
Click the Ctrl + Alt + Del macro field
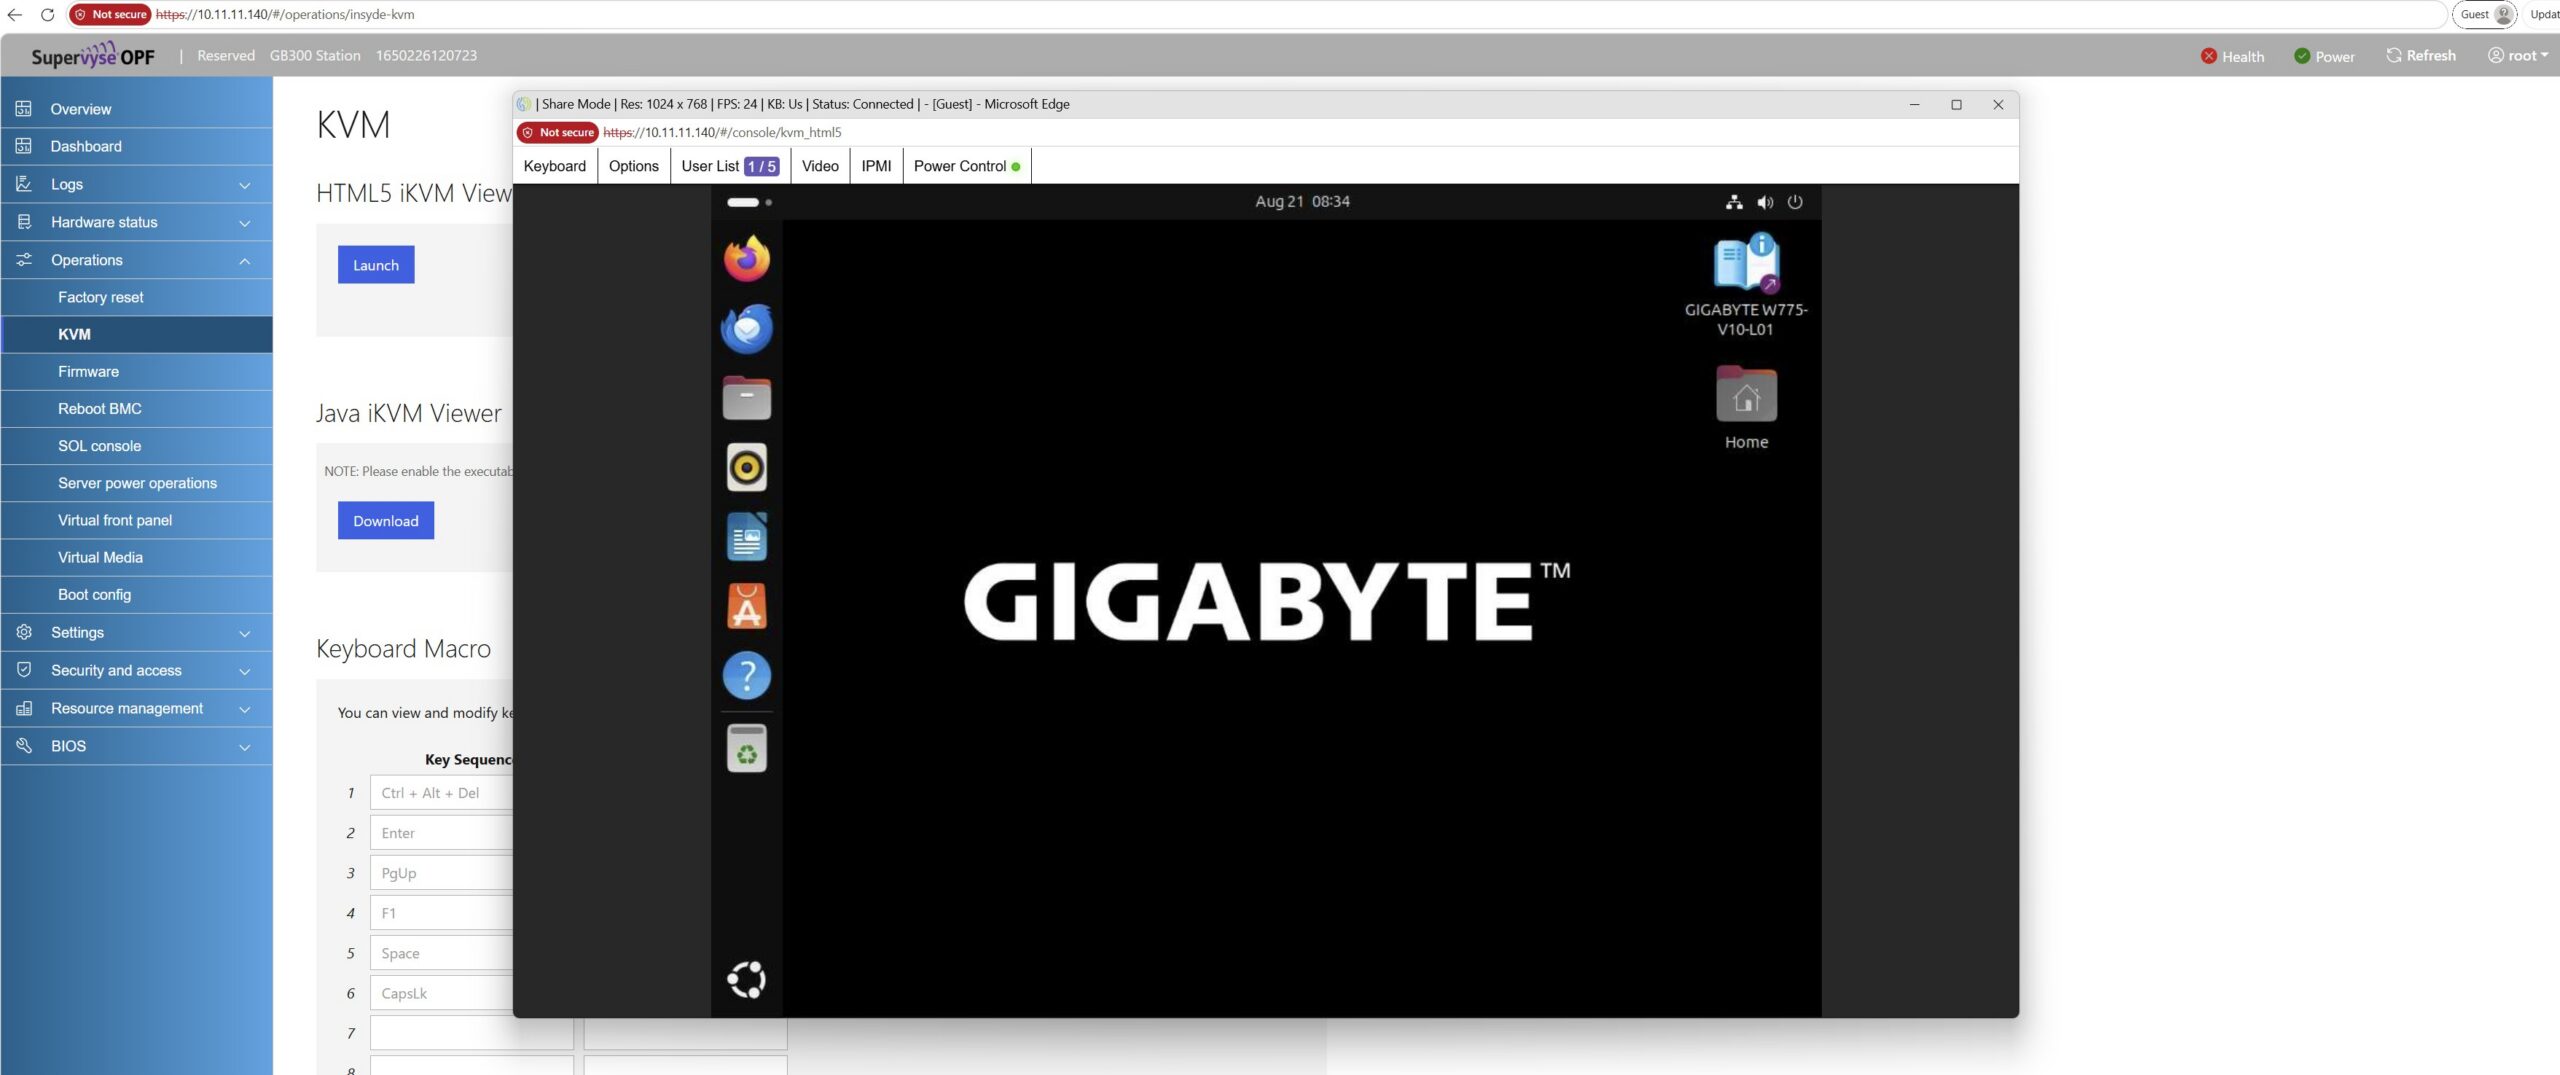pos(441,793)
